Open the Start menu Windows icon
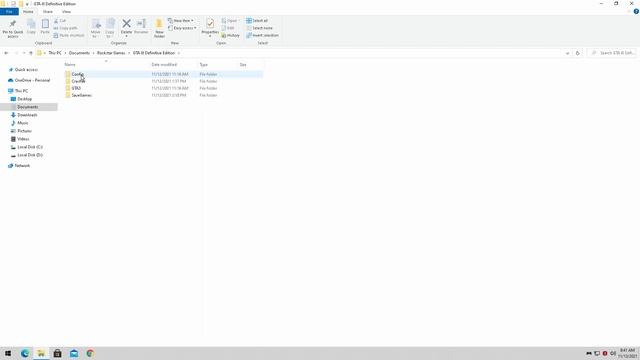 pyautogui.click(x=8, y=353)
